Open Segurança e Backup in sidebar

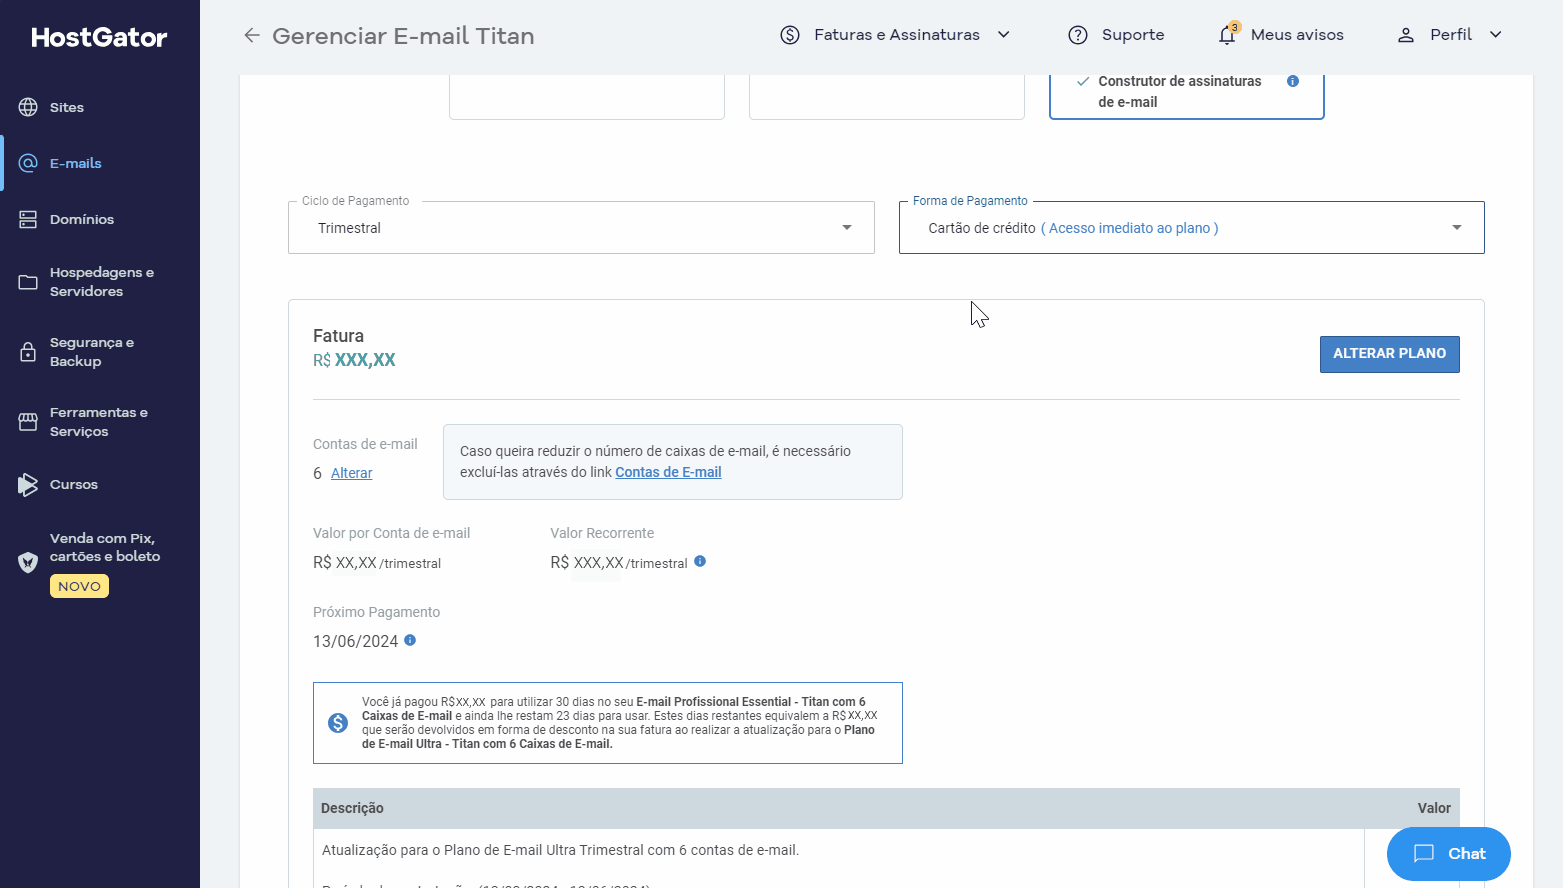tap(100, 352)
